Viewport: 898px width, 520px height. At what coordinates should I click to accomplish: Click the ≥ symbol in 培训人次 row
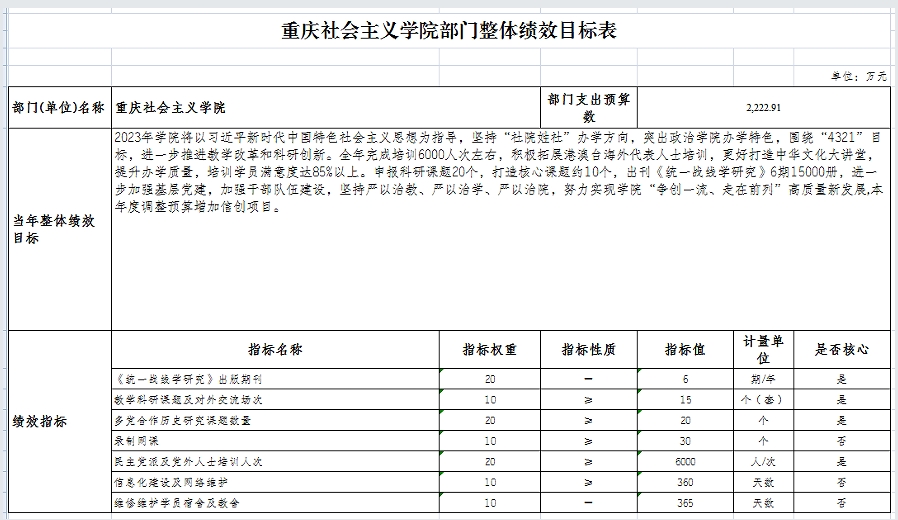(x=589, y=462)
